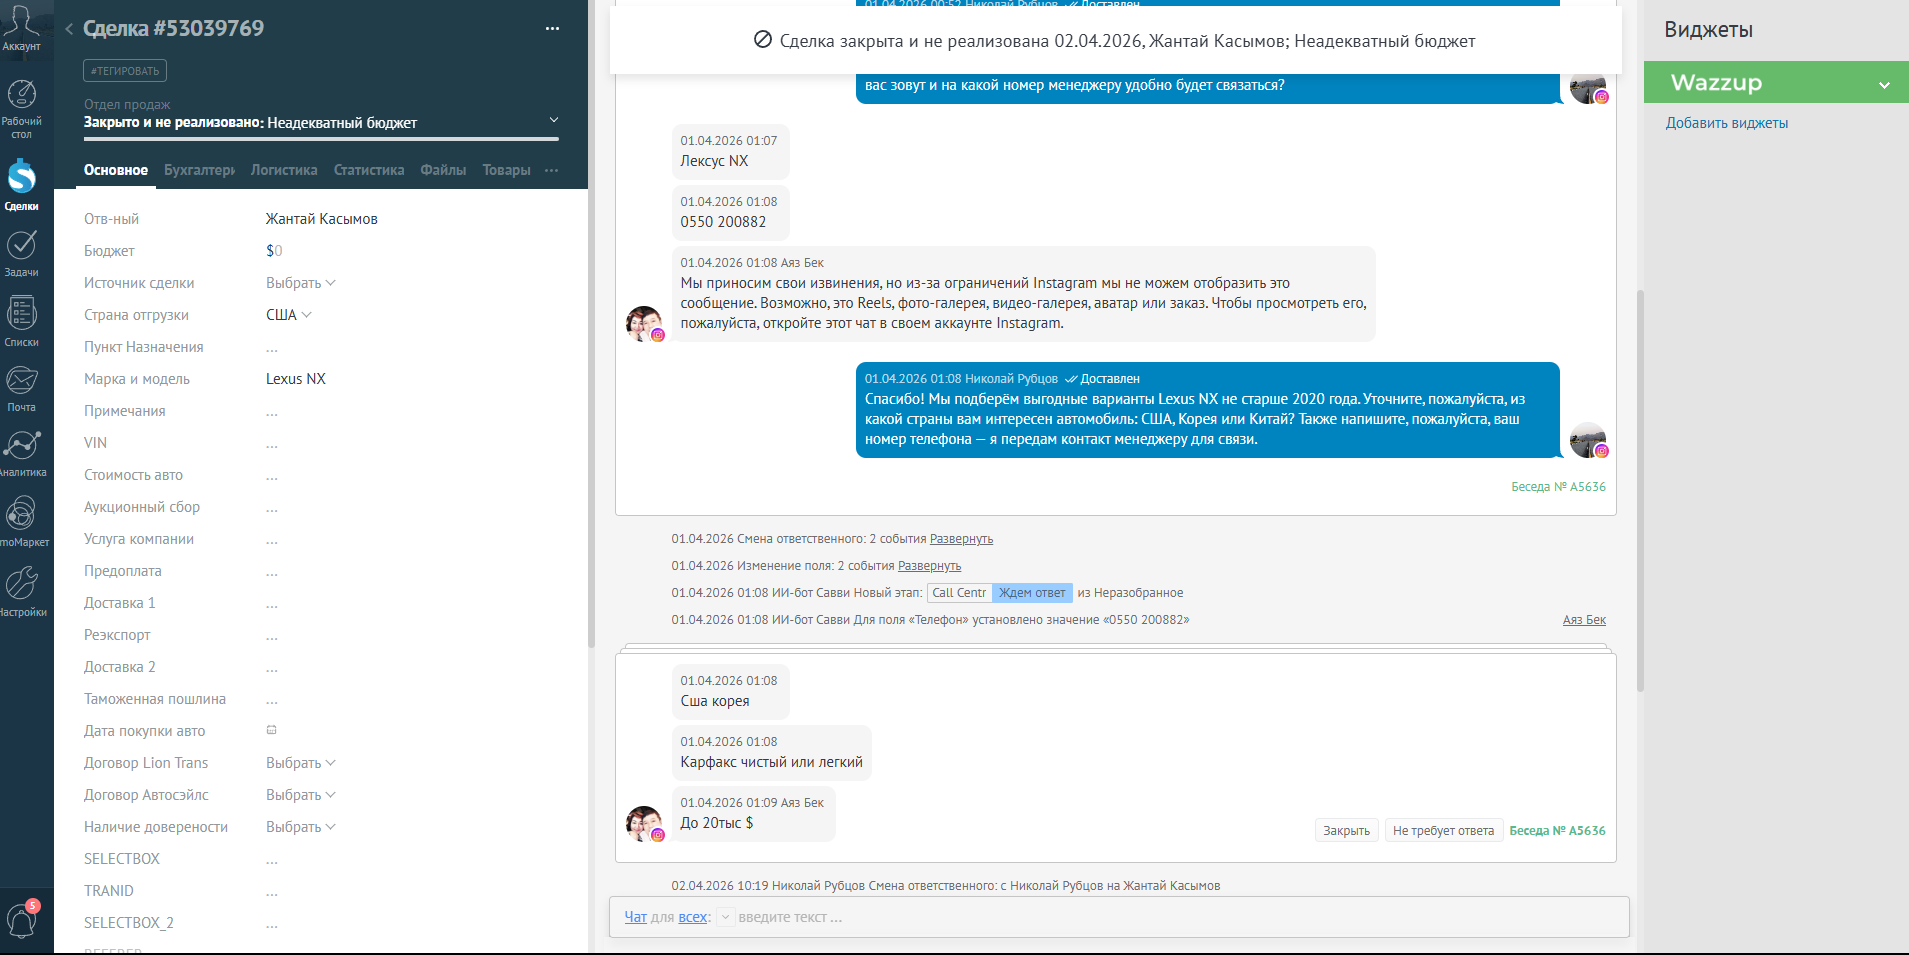
Task: Expand Смена ответственного events via Развернуть
Action: [x=961, y=539]
